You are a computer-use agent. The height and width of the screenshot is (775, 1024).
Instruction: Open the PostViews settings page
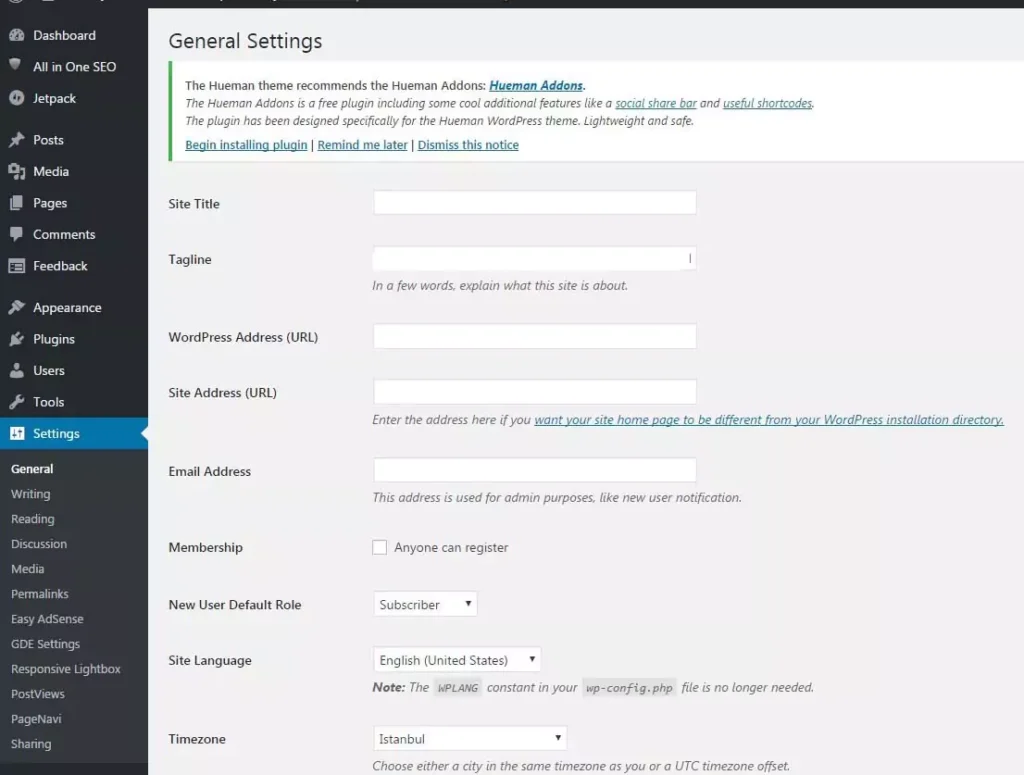(x=37, y=693)
